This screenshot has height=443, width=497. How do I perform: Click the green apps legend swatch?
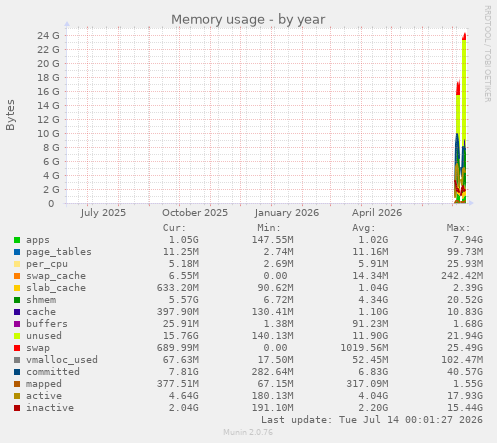click(x=17, y=240)
